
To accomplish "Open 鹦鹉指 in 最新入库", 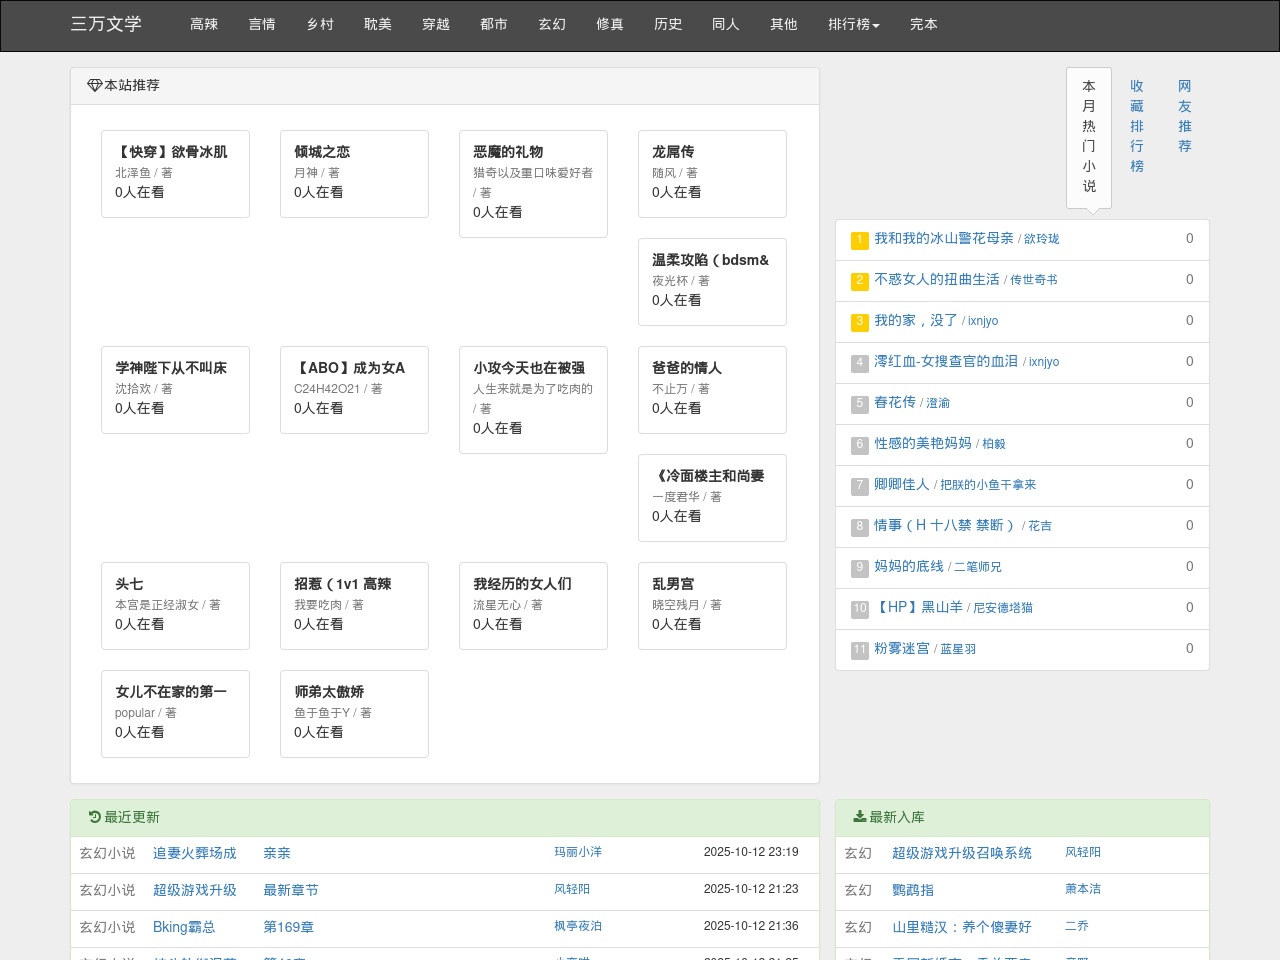I will tap(913, 890).
